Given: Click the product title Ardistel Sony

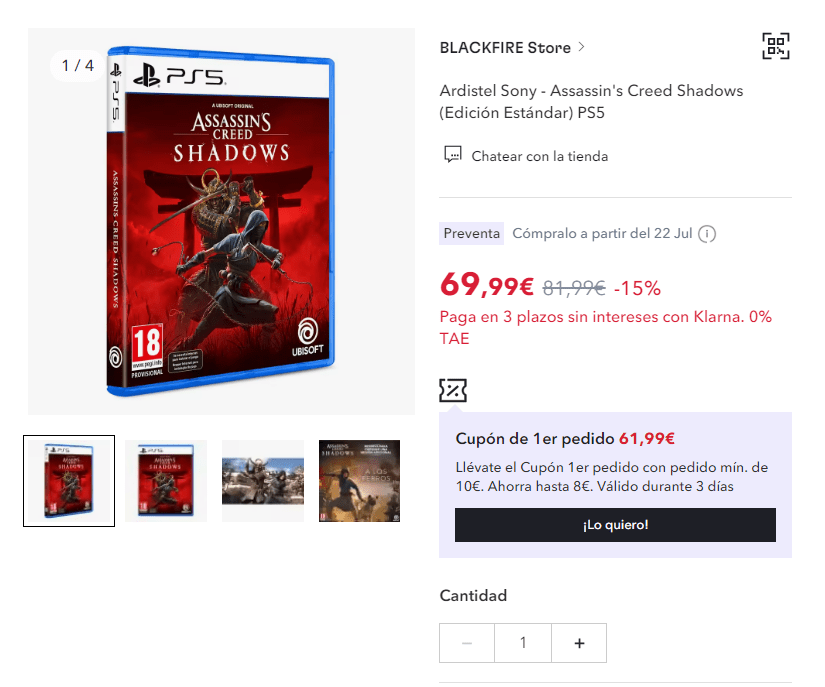Looking at the screenshot, I should (x=591, y=102).
